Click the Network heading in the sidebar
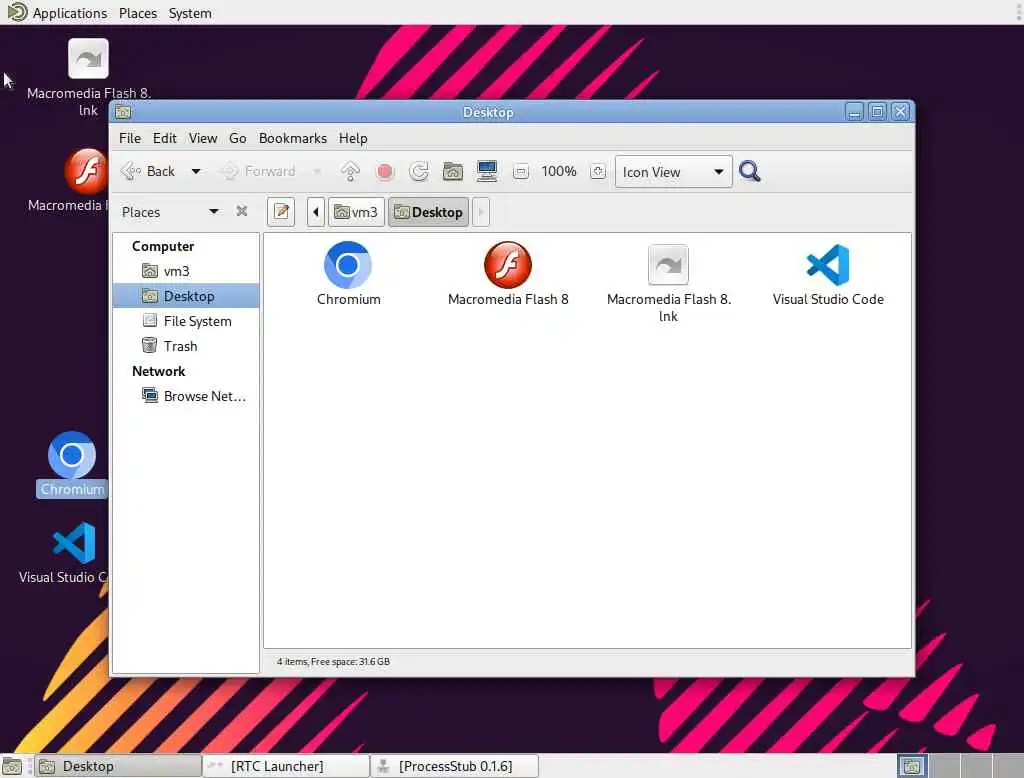This screenshot has width=1024, height=778. tap(159, 371)
